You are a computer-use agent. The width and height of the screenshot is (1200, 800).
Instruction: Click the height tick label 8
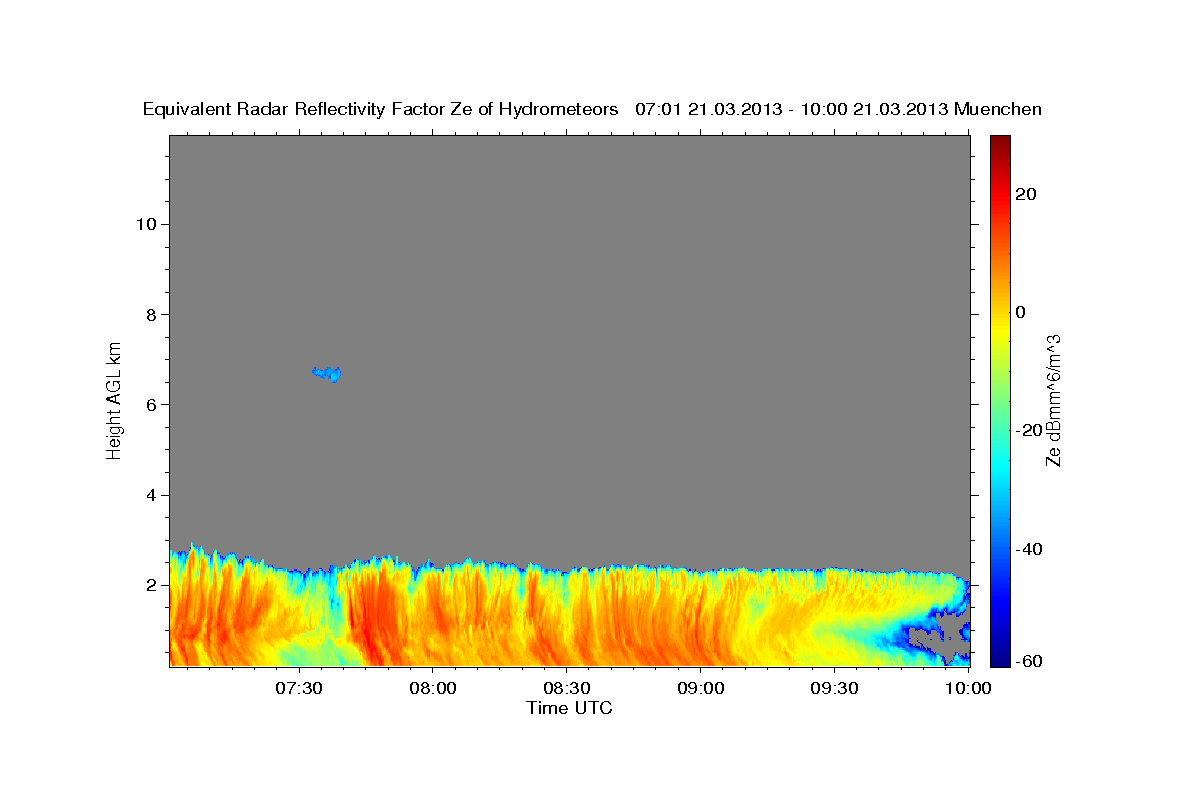(x=152, y=314)
